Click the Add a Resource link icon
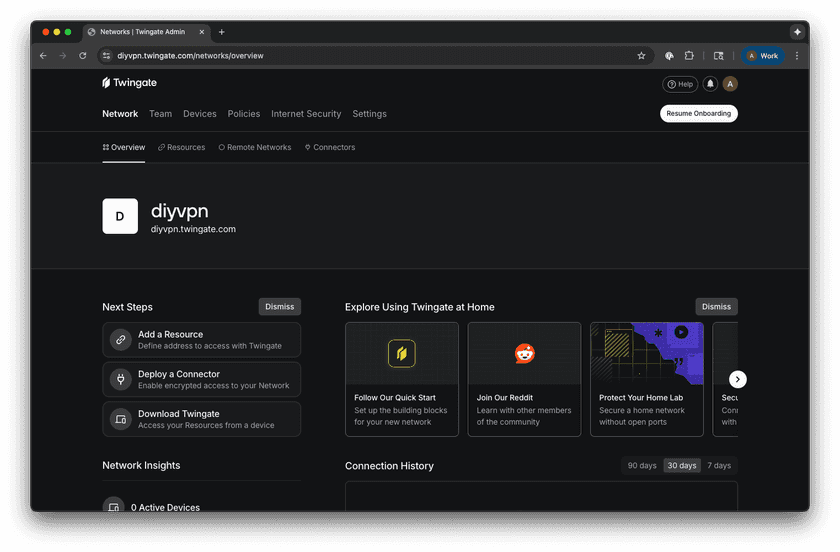This screenshot has height=552, width=840. [x=120, y=340]
